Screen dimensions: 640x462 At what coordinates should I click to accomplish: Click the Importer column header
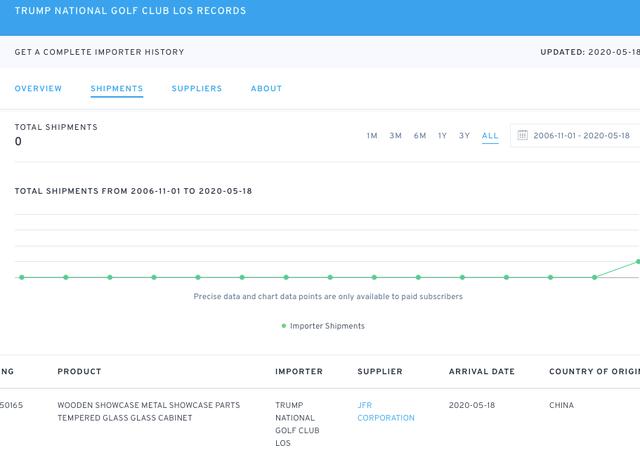(299, 371)
